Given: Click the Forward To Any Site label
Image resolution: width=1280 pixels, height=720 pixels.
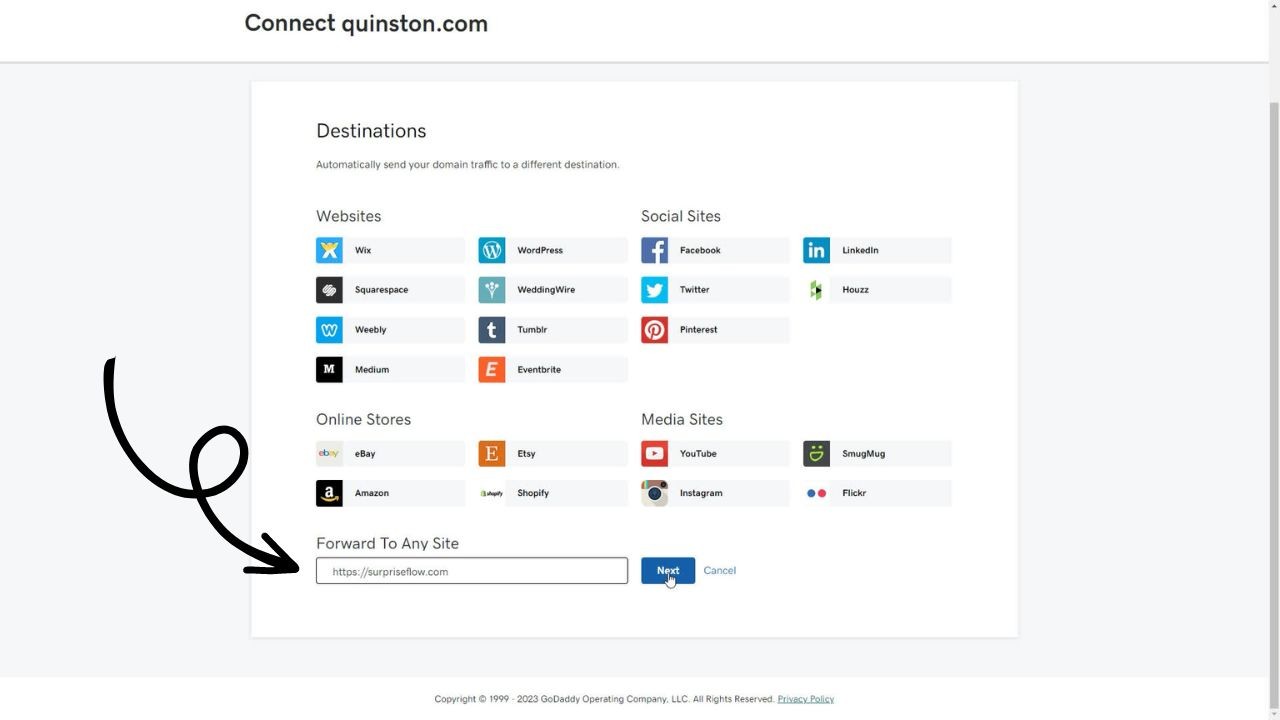Looking at the screenshot, I should pos(387,543).
